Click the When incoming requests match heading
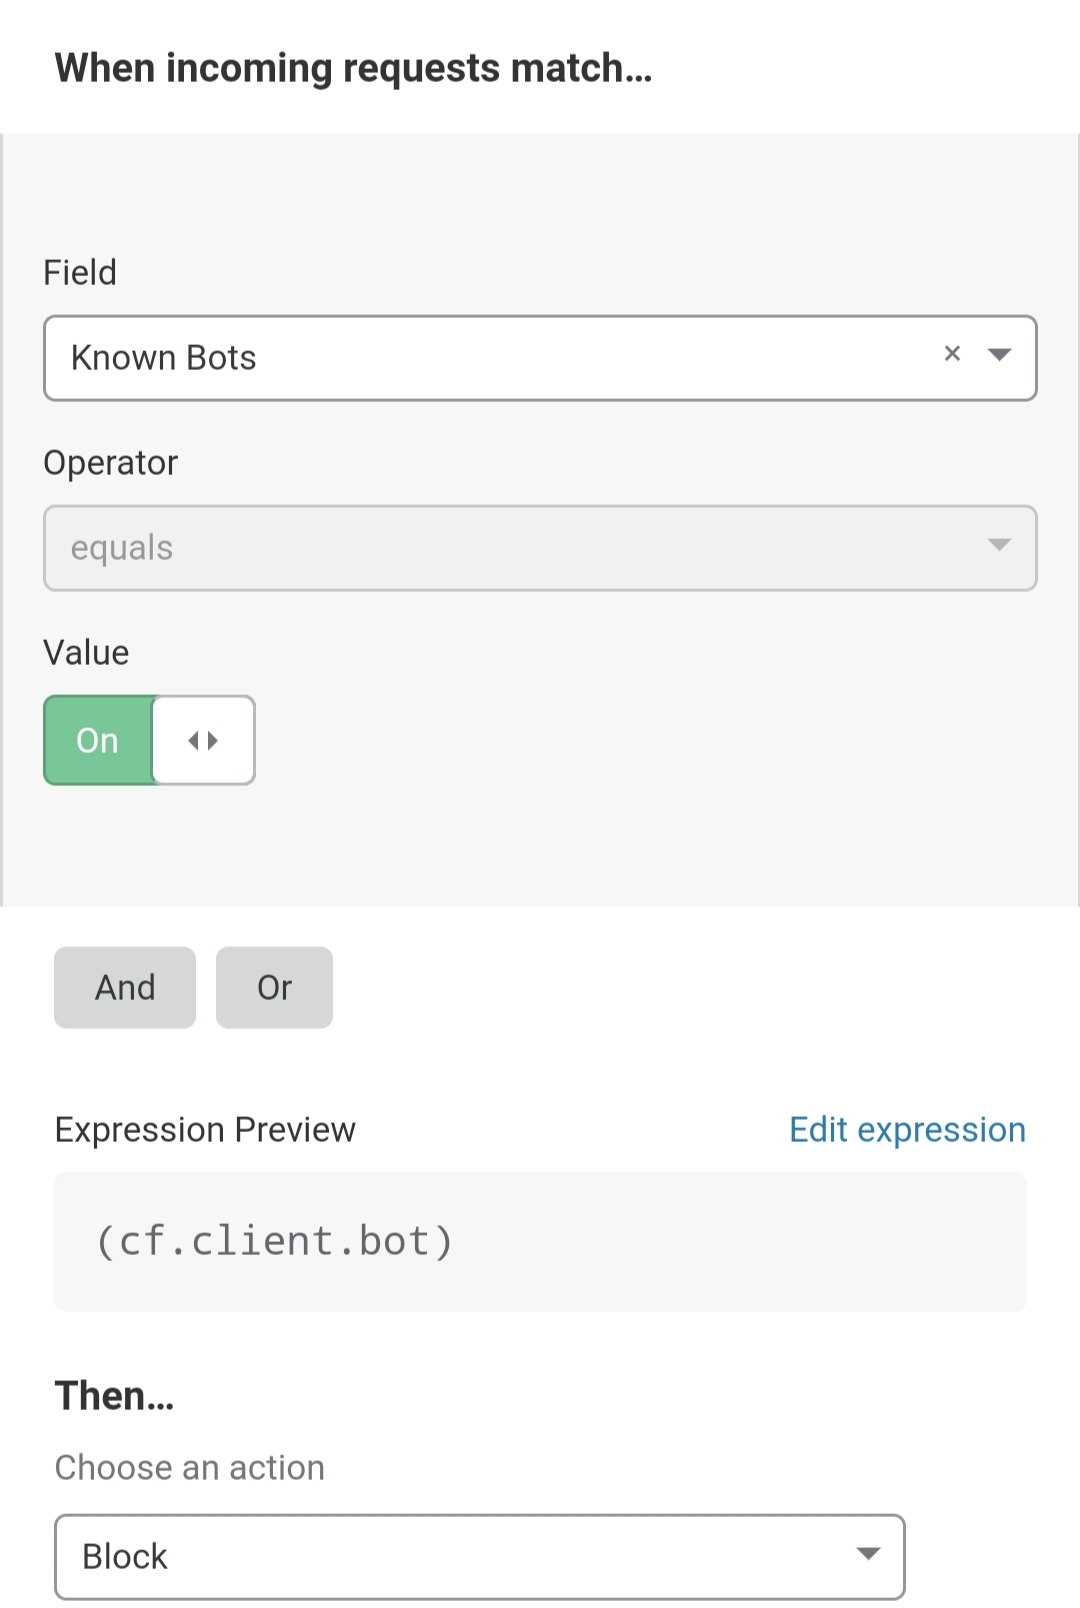 (x=353, y=68)
